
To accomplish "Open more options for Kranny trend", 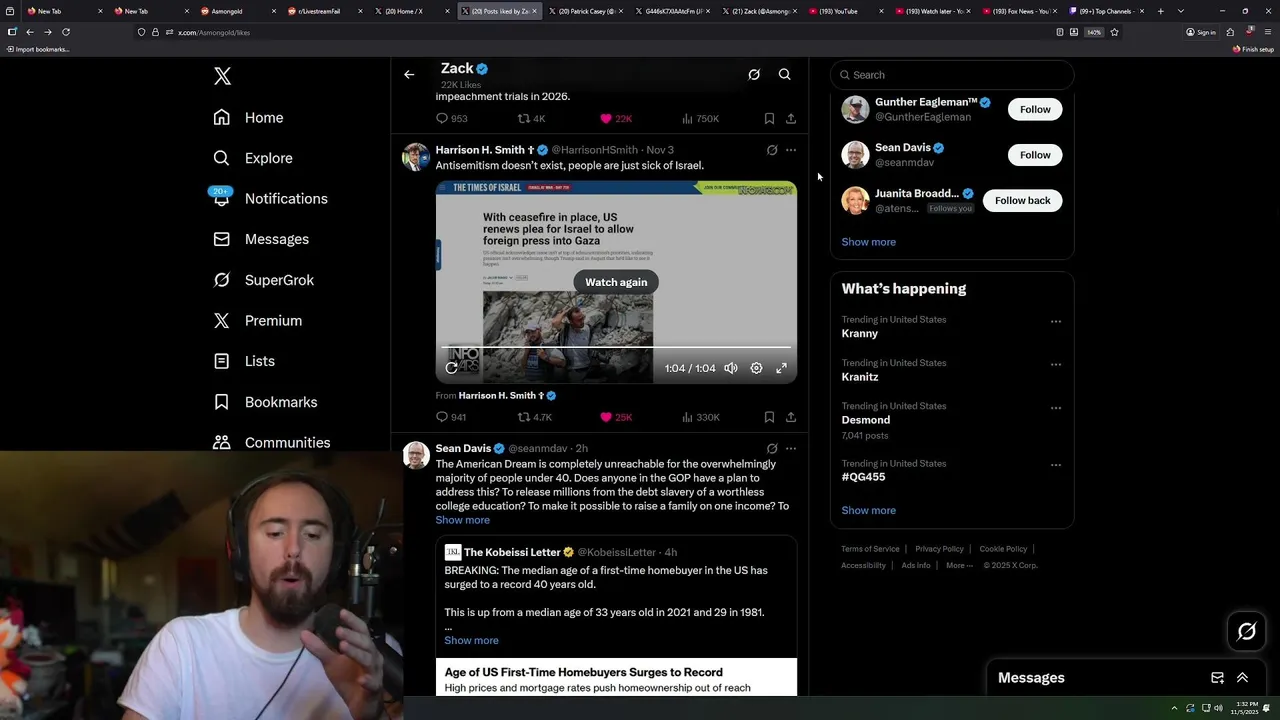I will (1056, 322).
